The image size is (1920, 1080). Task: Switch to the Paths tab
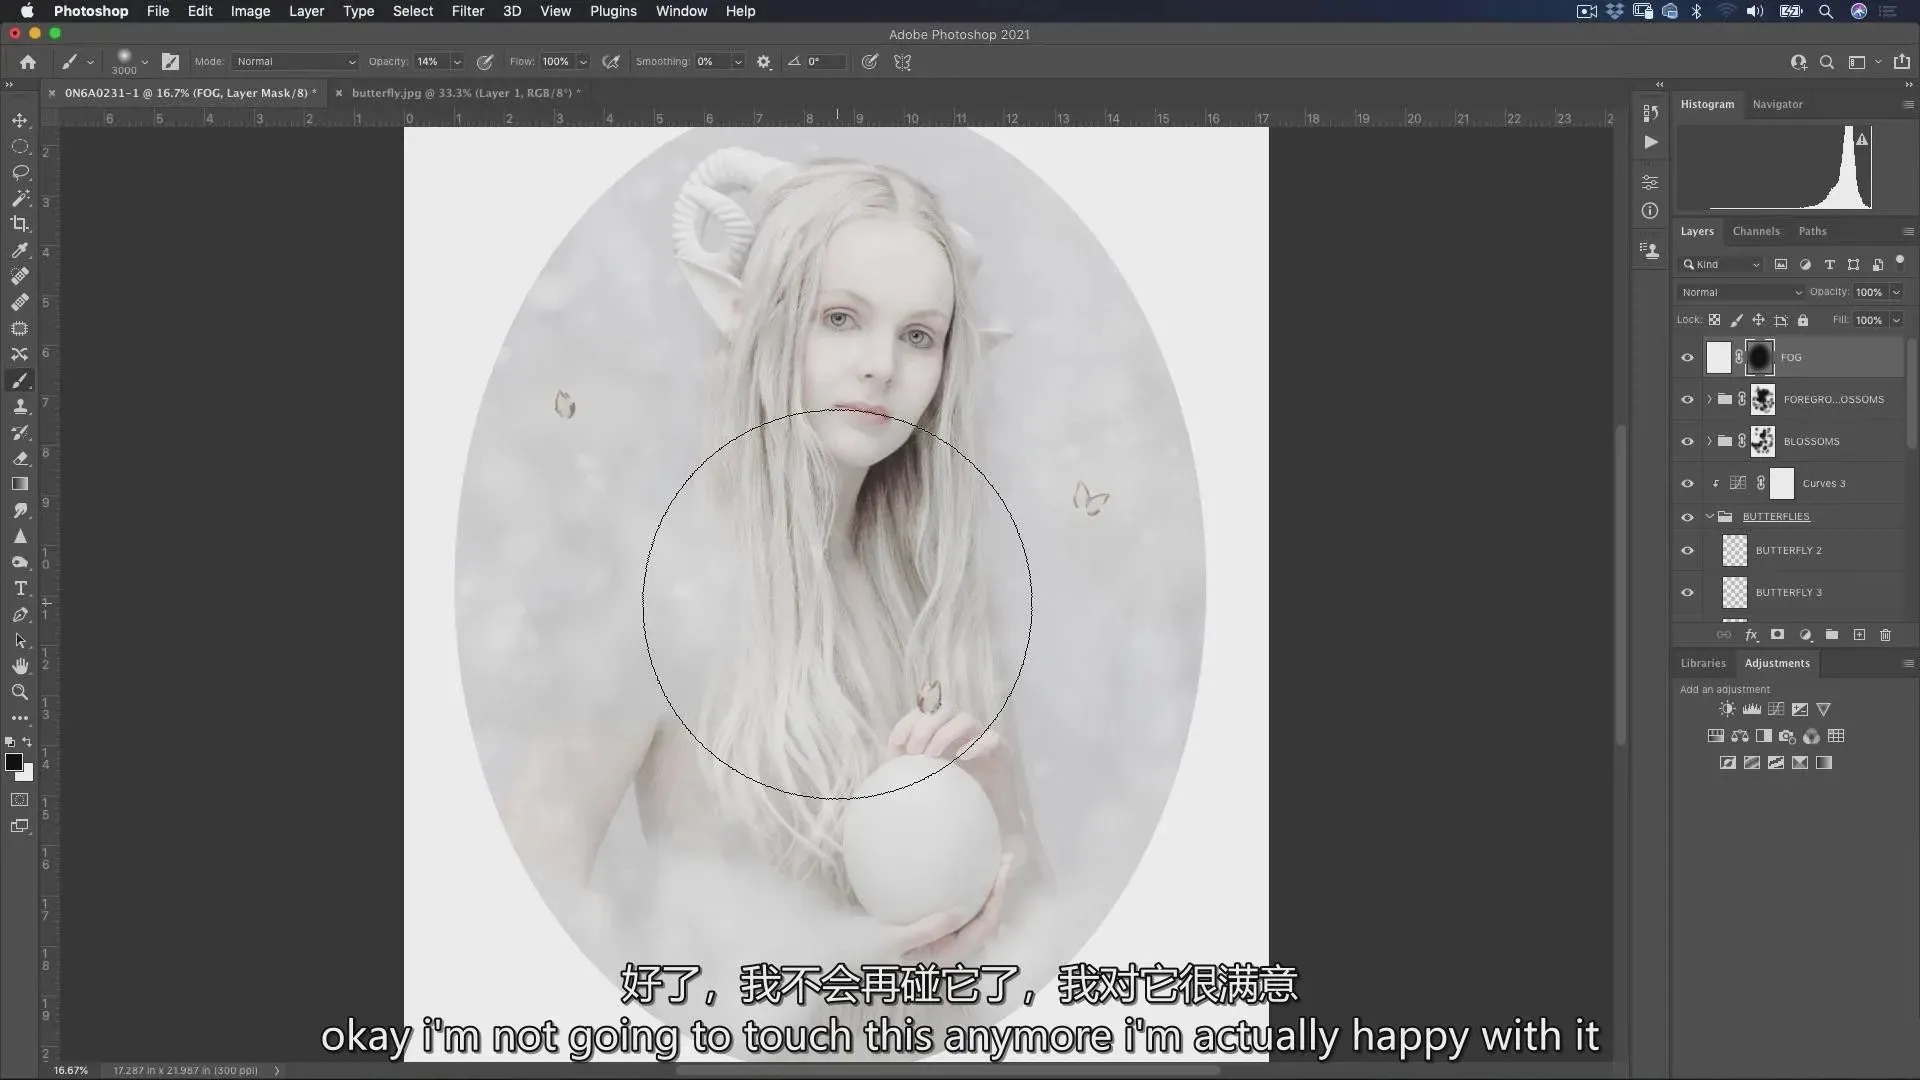(x=1812, y=231)
